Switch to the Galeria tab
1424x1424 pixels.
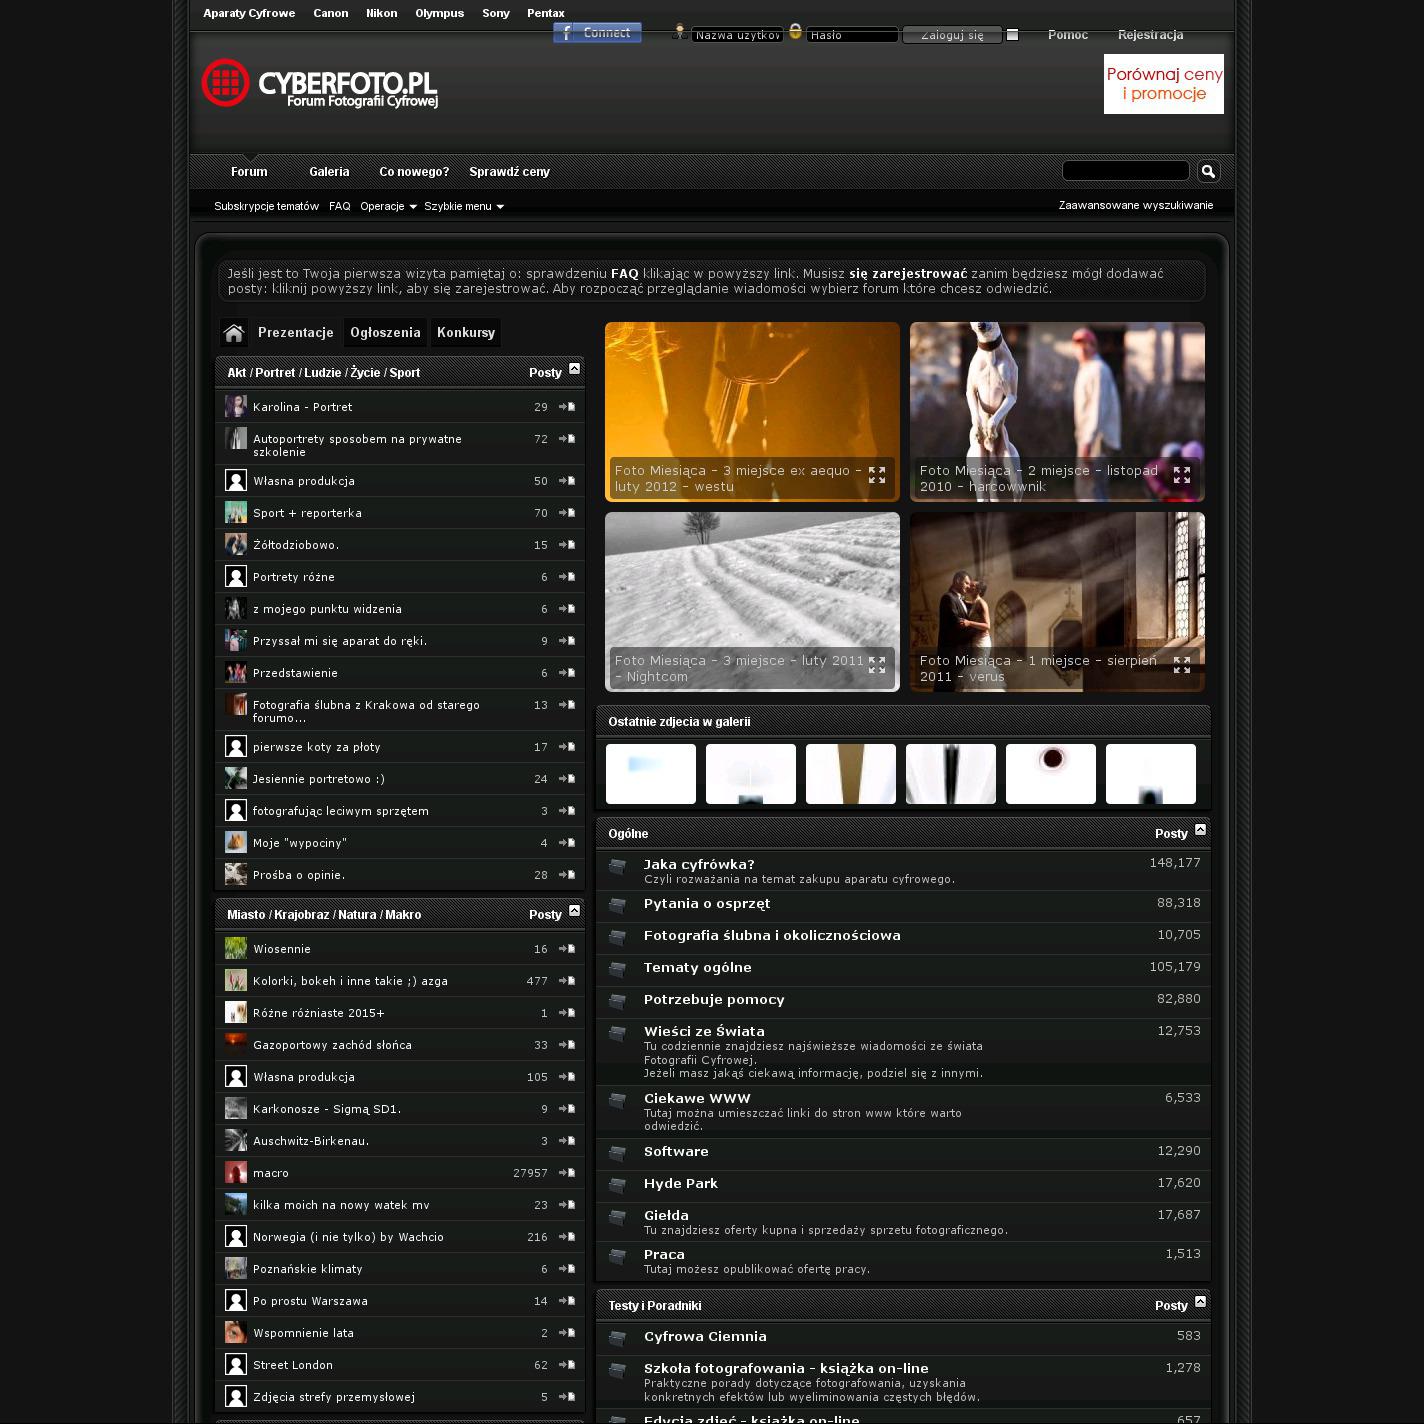(x=329, y=172)
